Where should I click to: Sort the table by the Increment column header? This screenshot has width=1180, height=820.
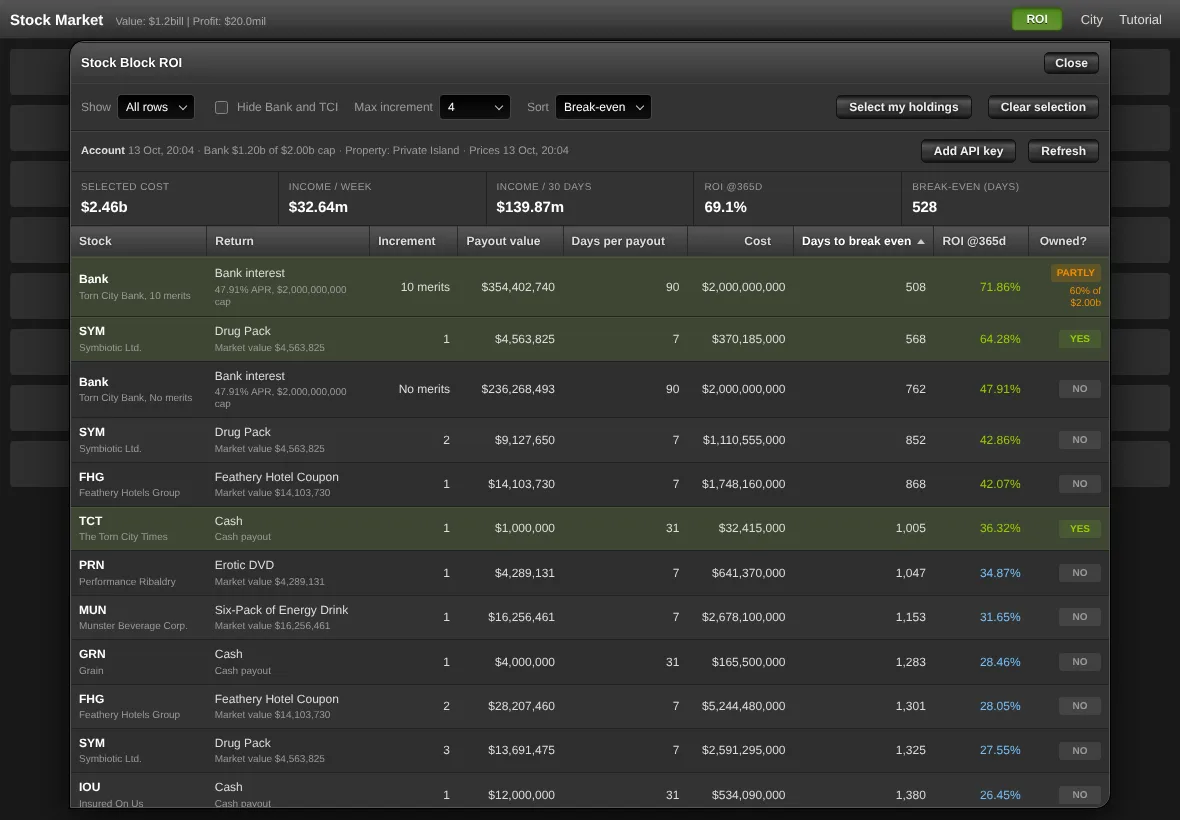413,241
